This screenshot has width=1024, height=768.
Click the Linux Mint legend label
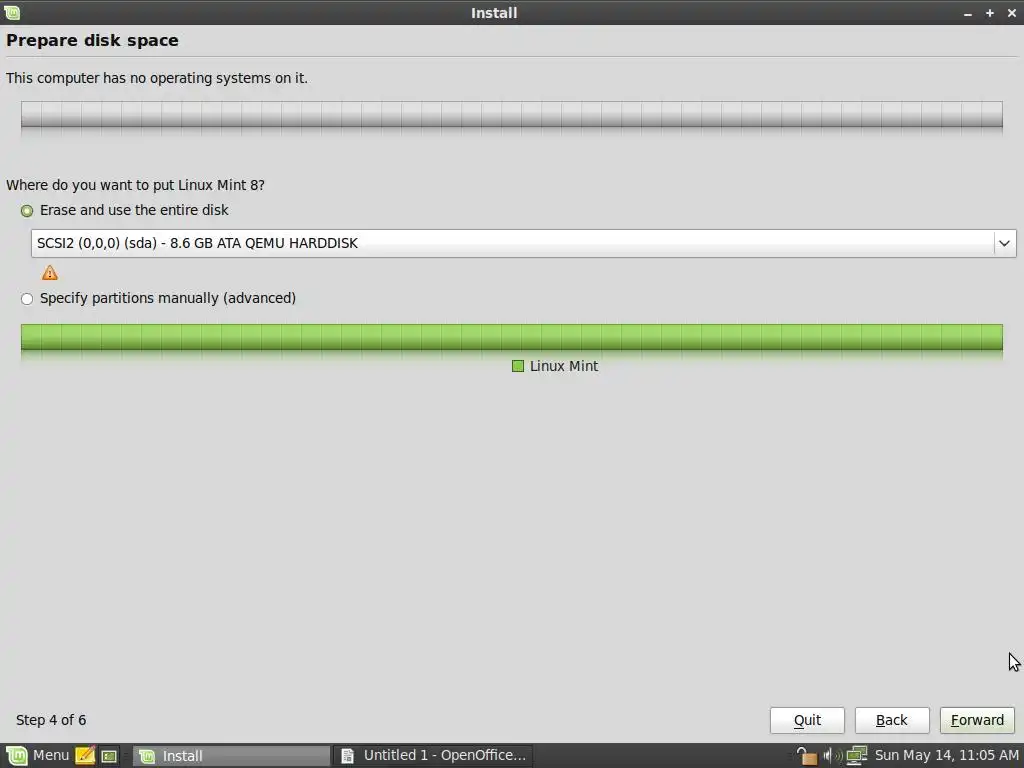tap(564, 366)
